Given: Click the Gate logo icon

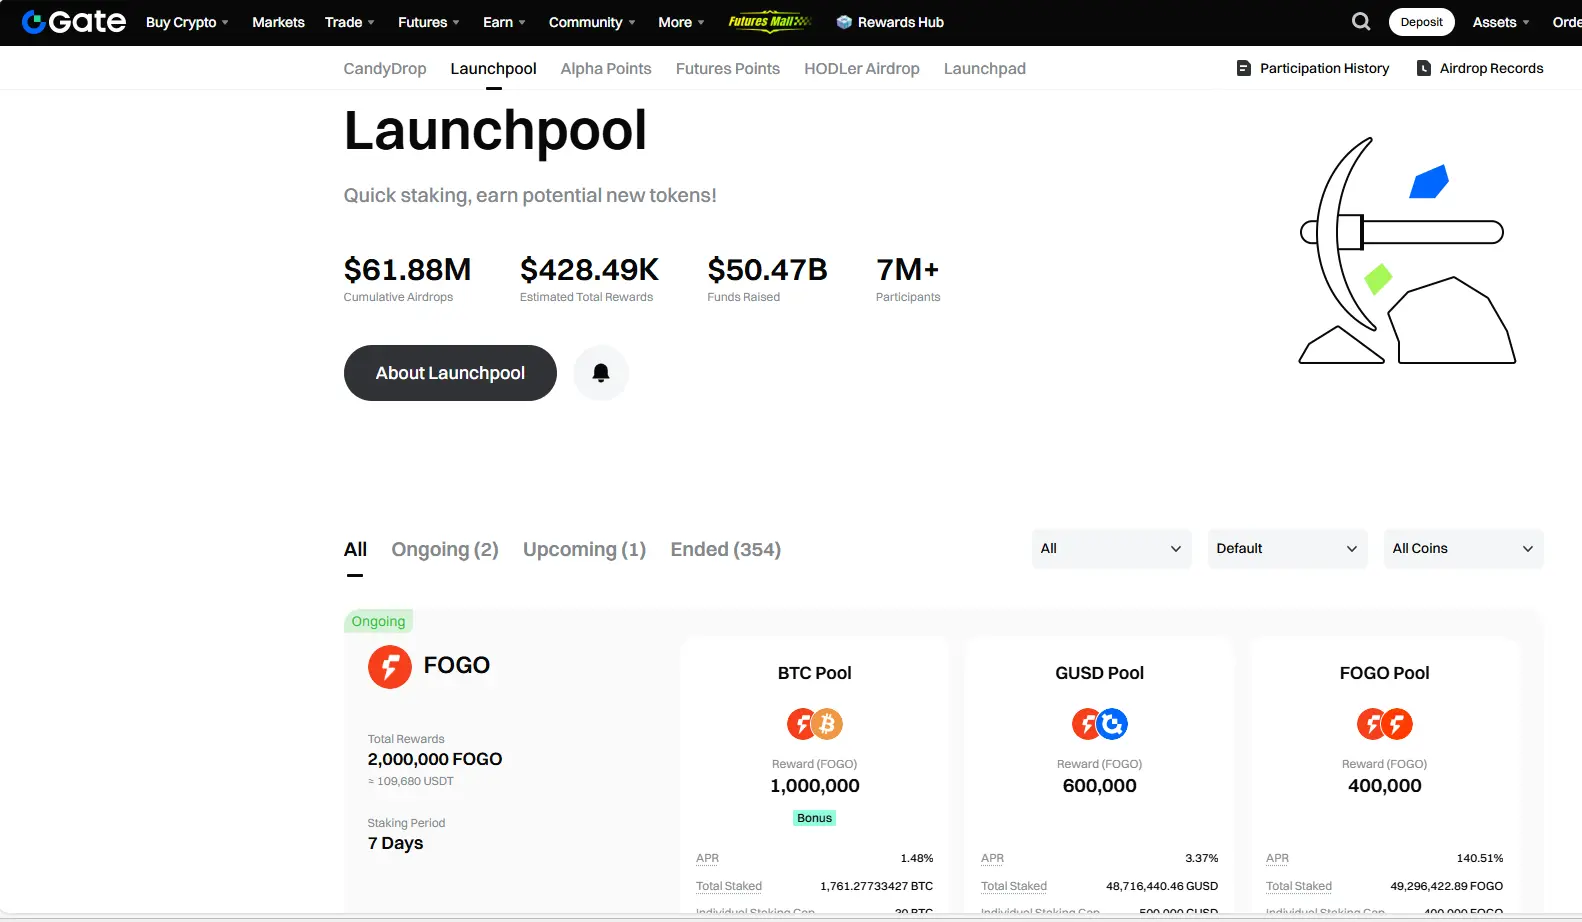Looking at the screenshot, I should [35, 22].
